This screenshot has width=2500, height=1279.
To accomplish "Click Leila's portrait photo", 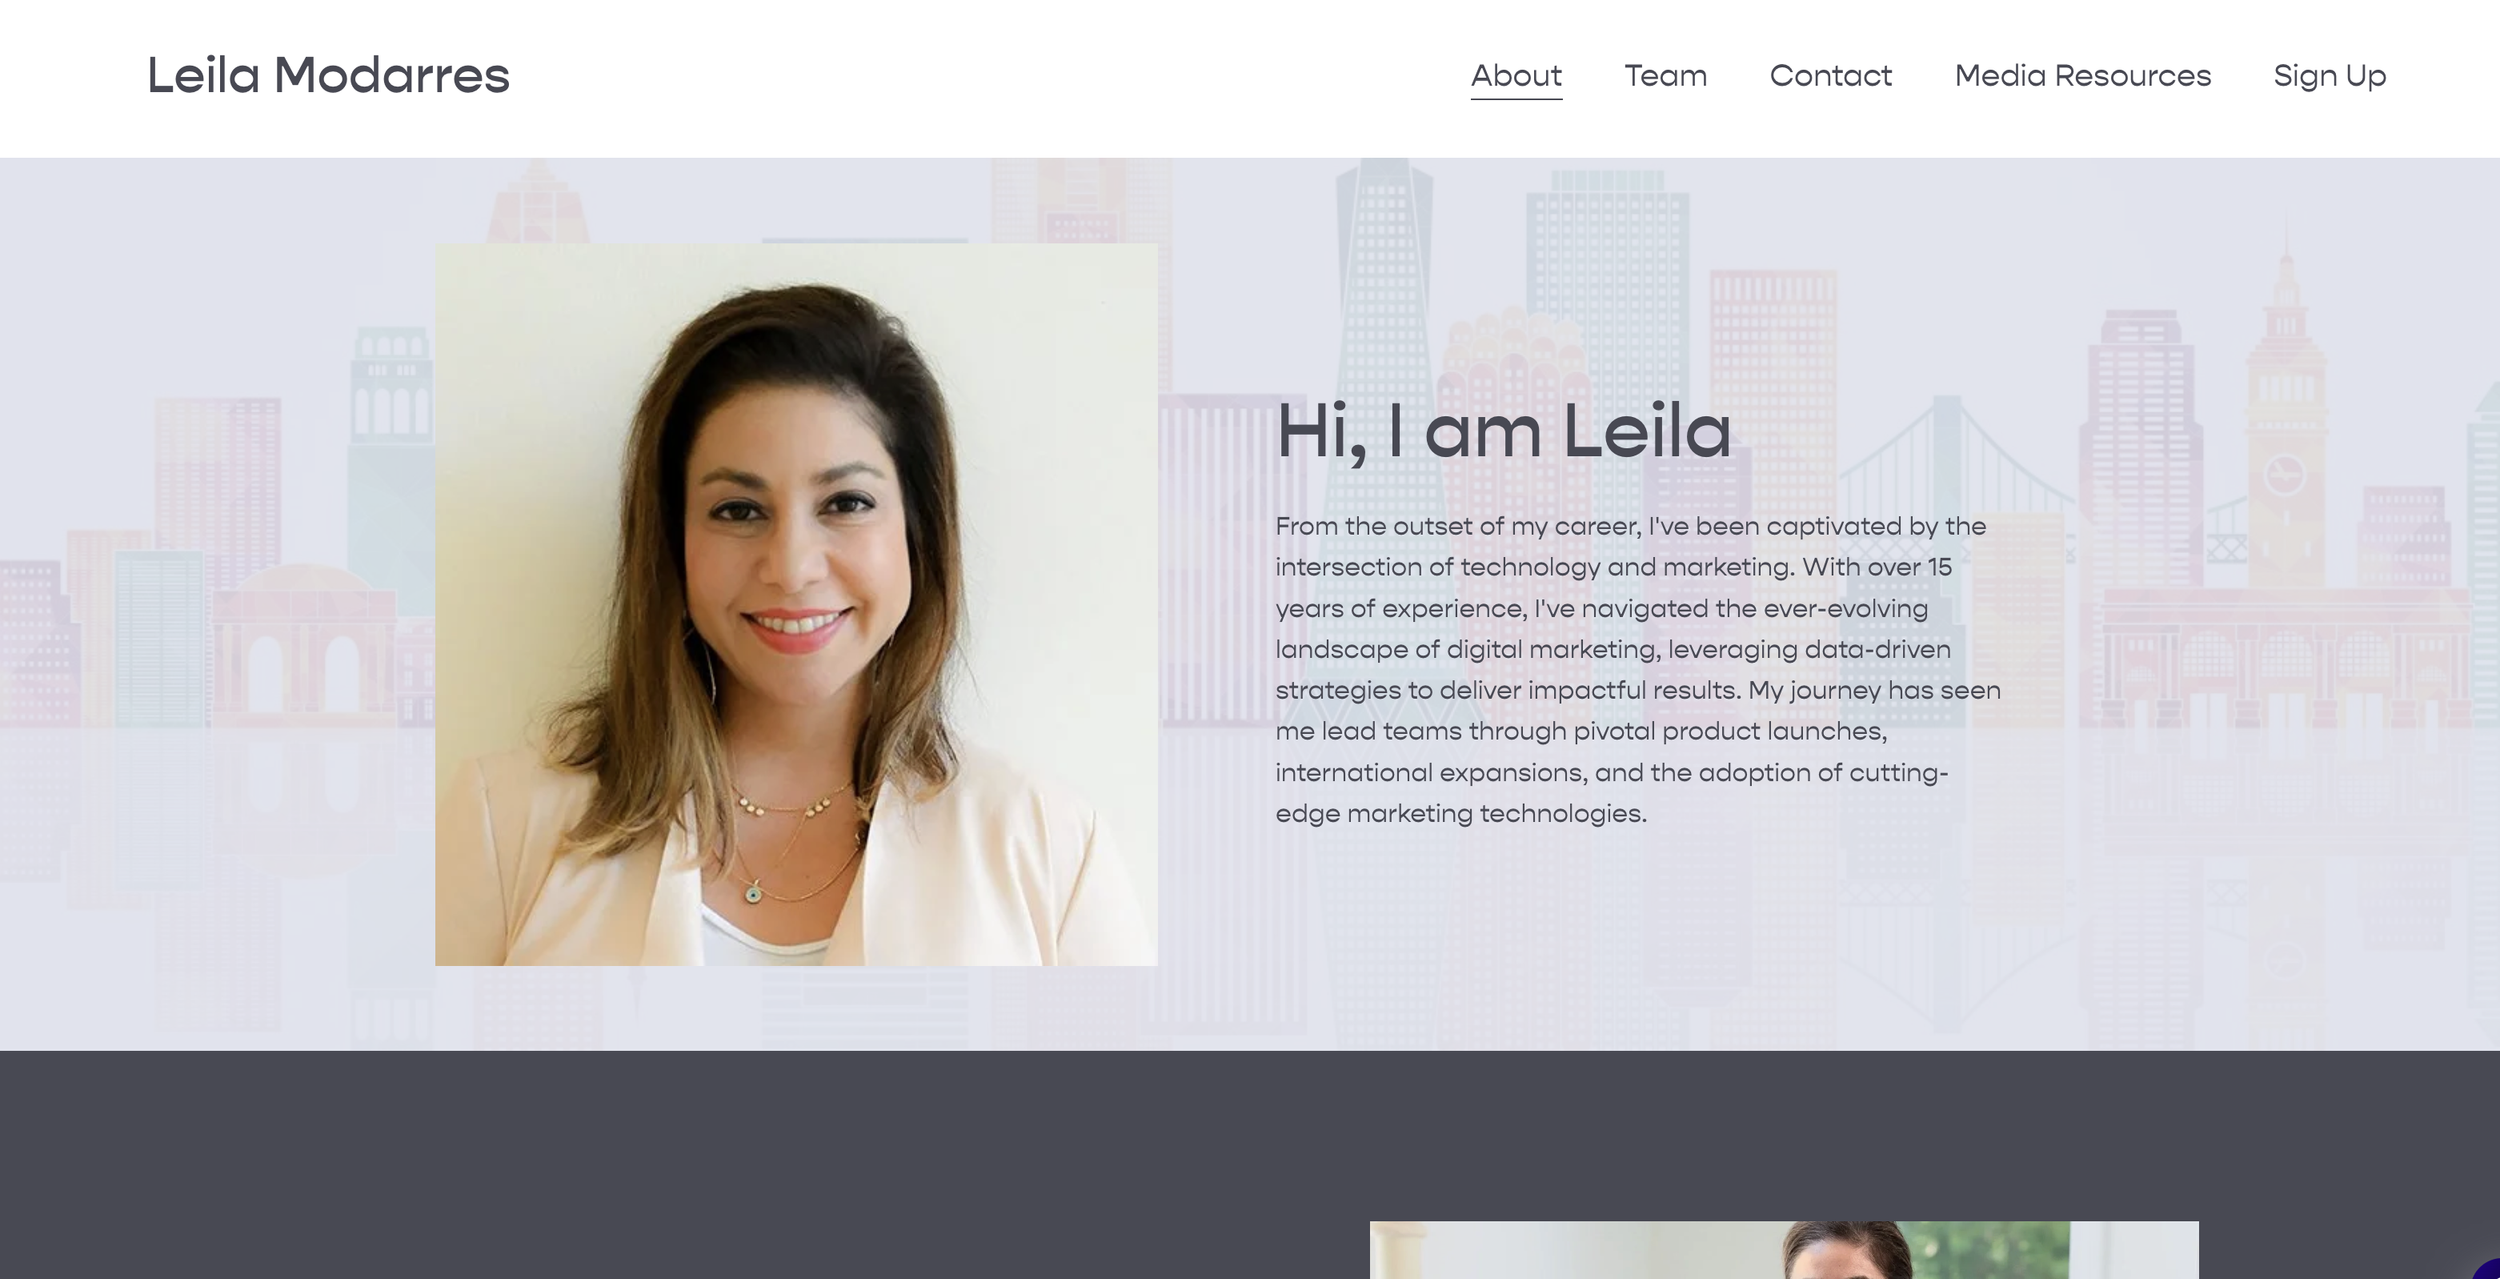I will coord(796,605).
